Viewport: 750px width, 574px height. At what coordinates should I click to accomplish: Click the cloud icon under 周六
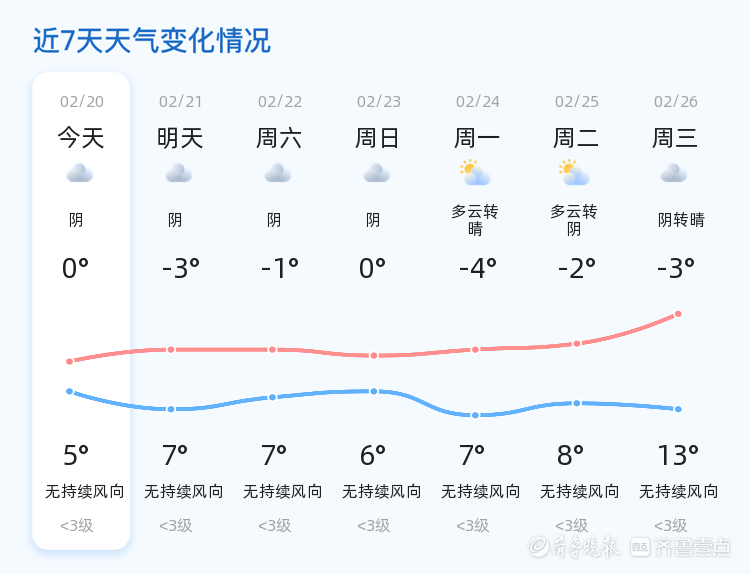tap(278, 173)
